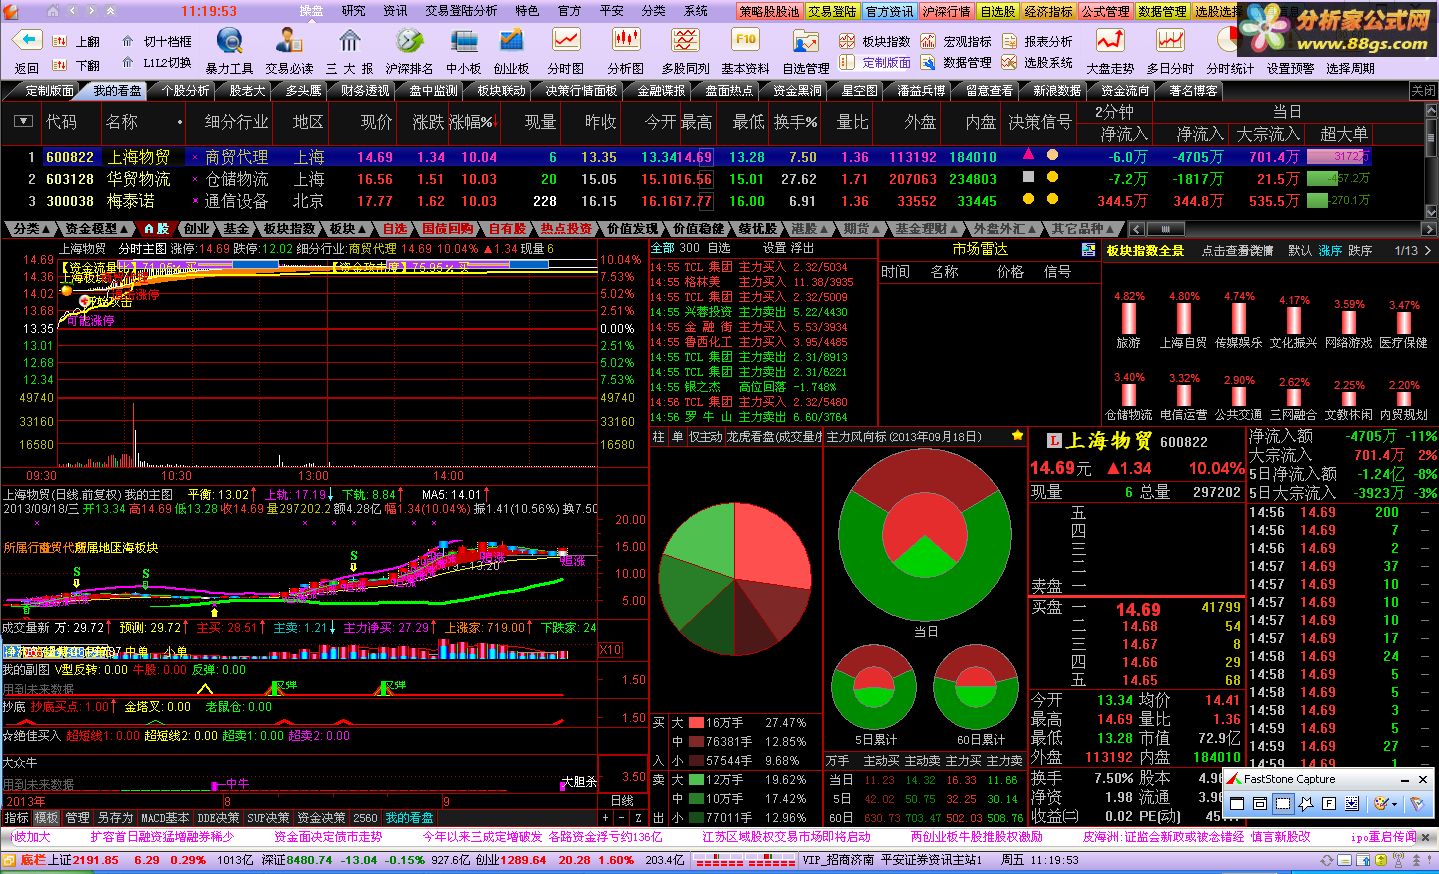
Task: Expand the 期货 dropdown tab
Action: pos(861,229)
